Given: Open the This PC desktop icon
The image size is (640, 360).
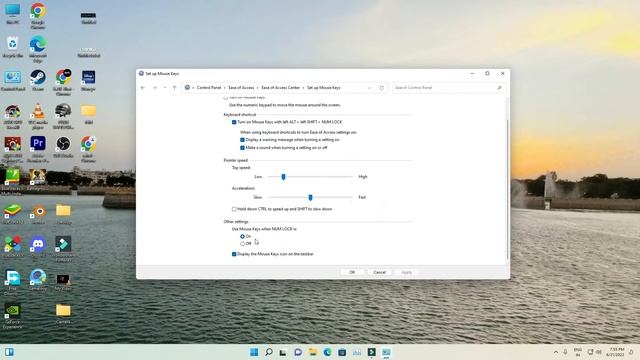Looking at the screenshot, I should click(13, 13).
